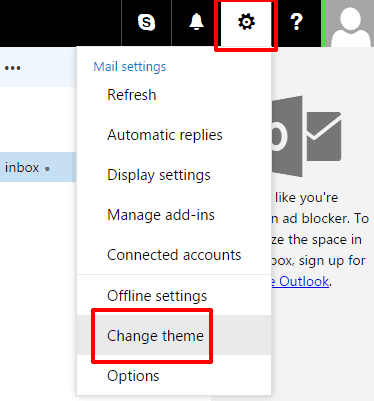Open Display settings entry
The image size is (374, 401).
tap(159, 175)
